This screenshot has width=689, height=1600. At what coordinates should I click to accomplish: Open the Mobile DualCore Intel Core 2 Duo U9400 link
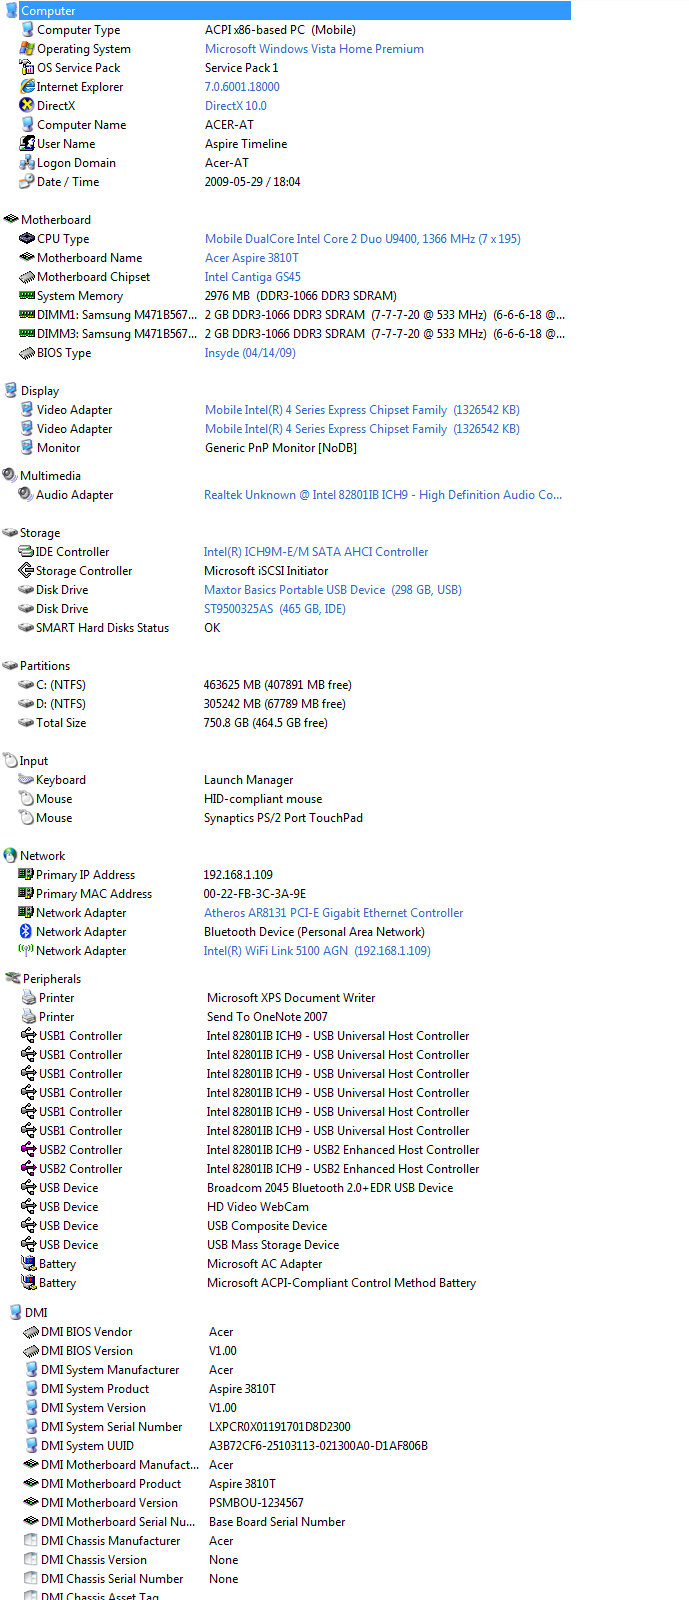click(x=363, y=239)
